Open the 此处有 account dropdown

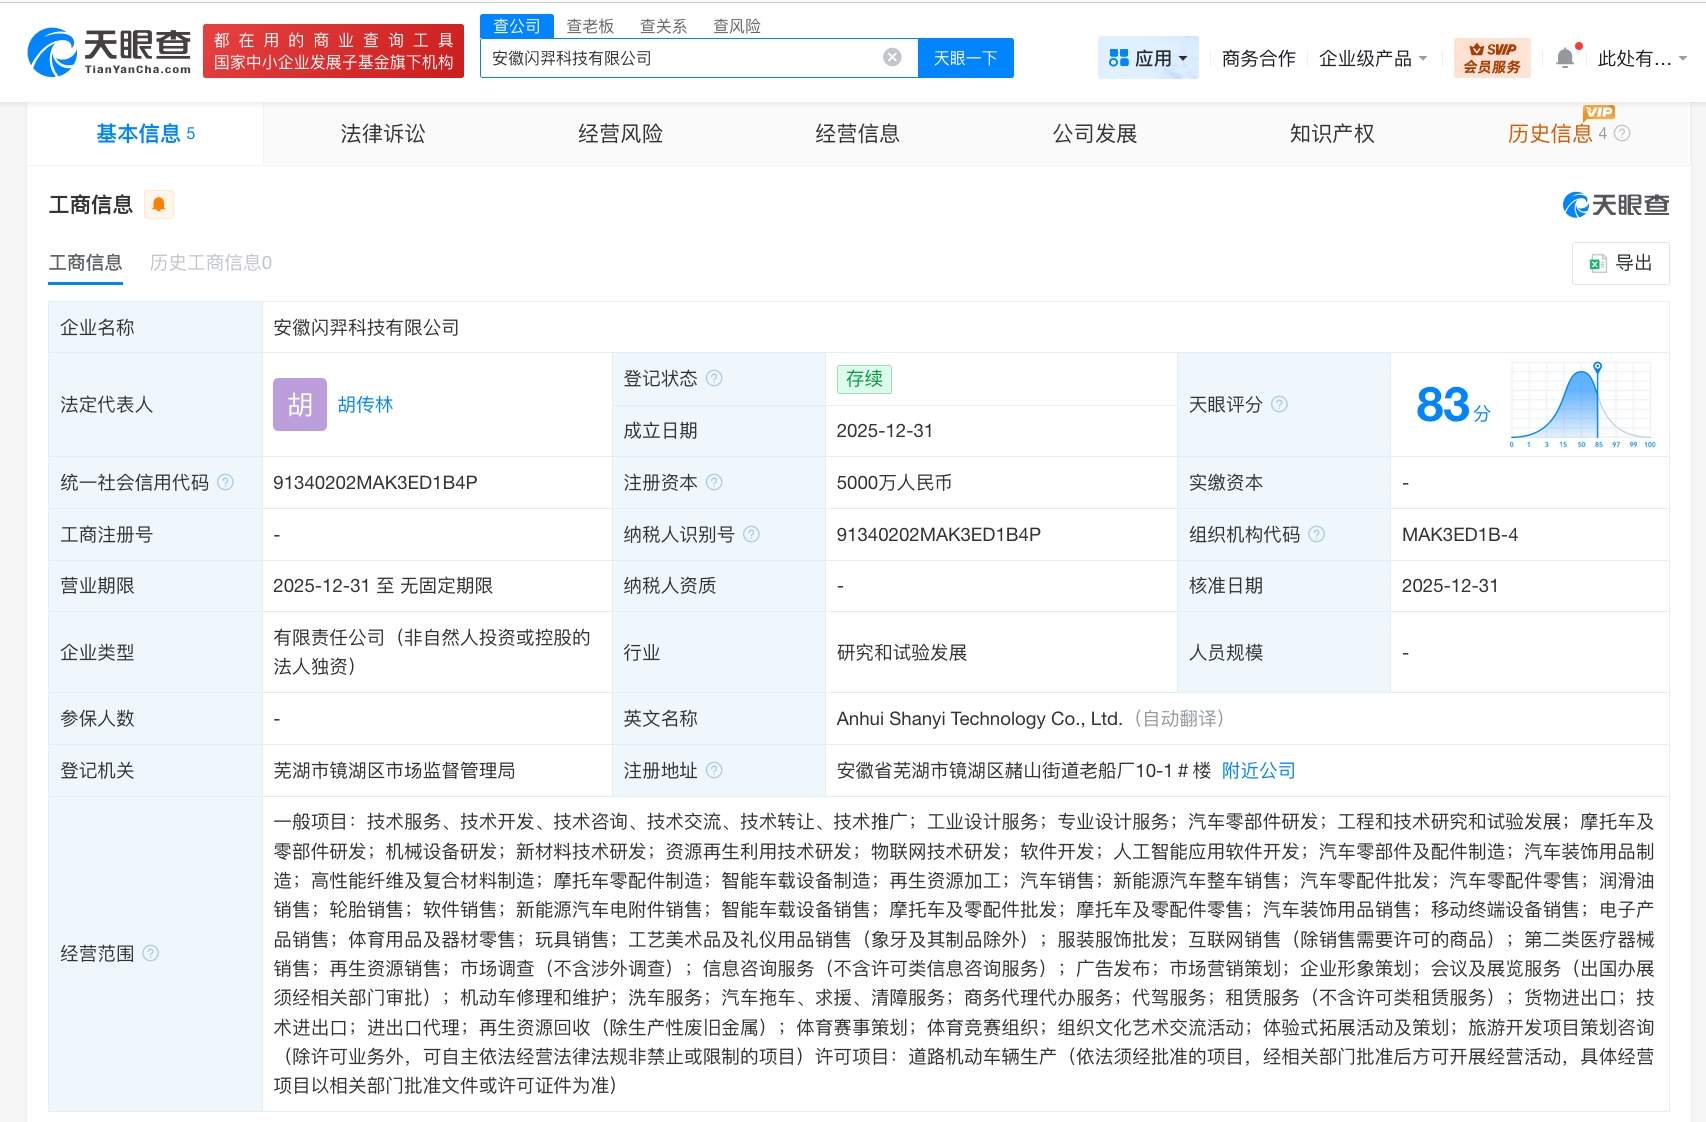pos(1640,58)
